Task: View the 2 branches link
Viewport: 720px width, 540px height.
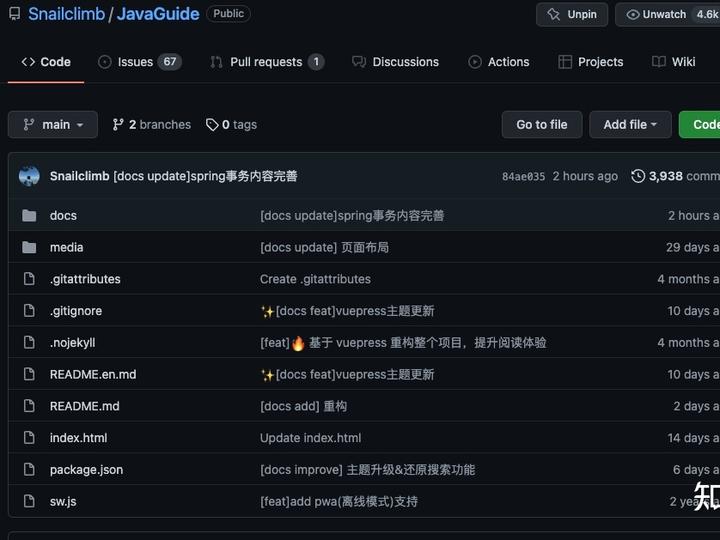Action: pos(152,124)
